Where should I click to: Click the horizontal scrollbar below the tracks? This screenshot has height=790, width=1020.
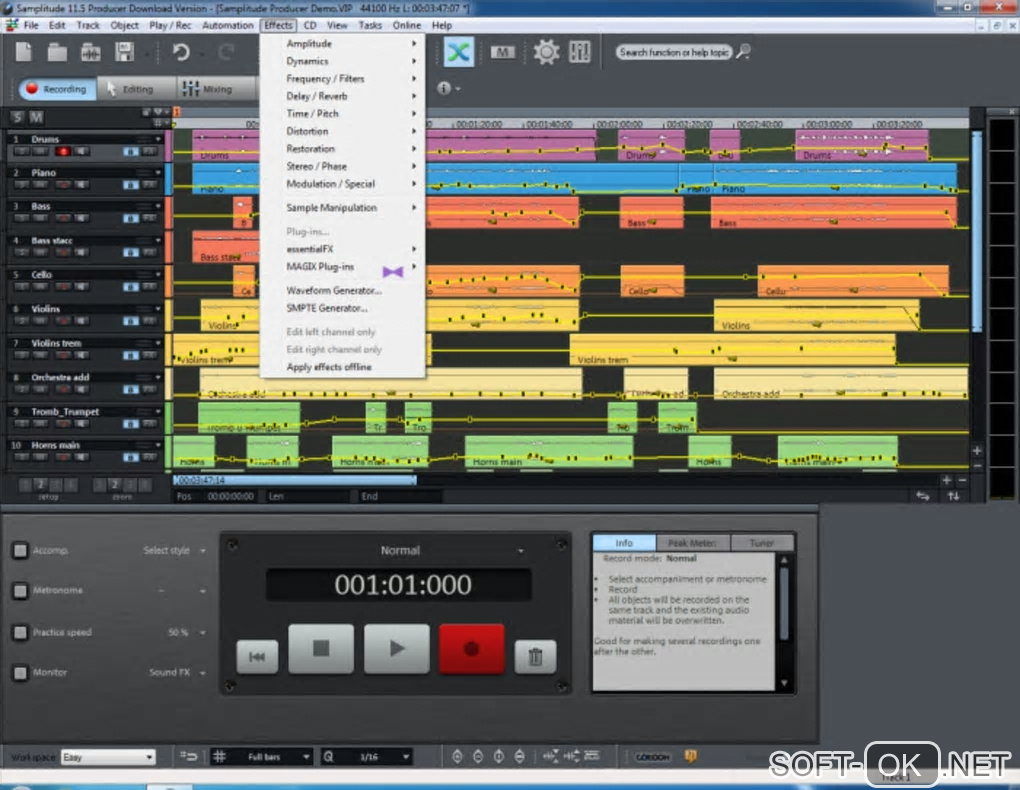coord(295,480)
